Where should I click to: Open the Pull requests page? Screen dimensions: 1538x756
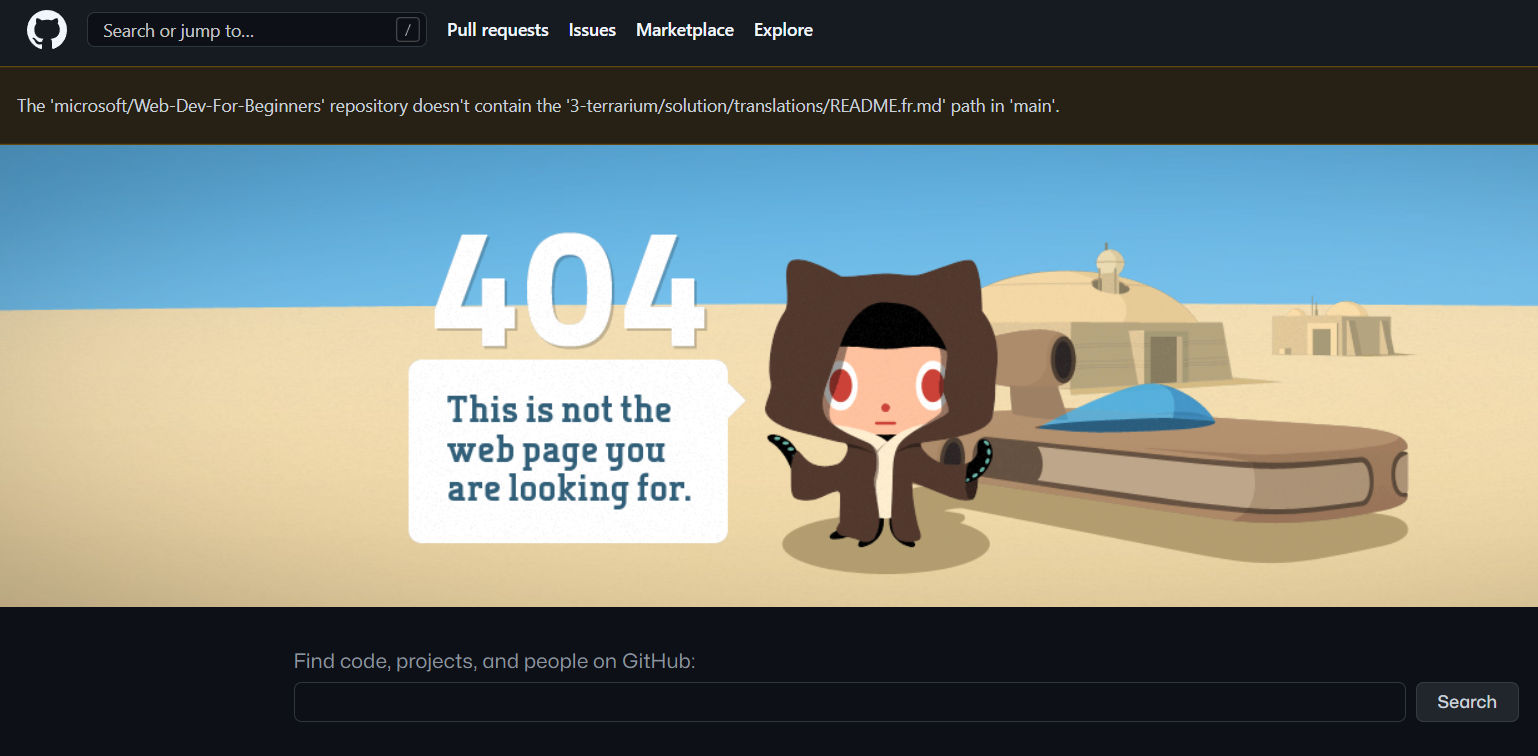[497, 30]
